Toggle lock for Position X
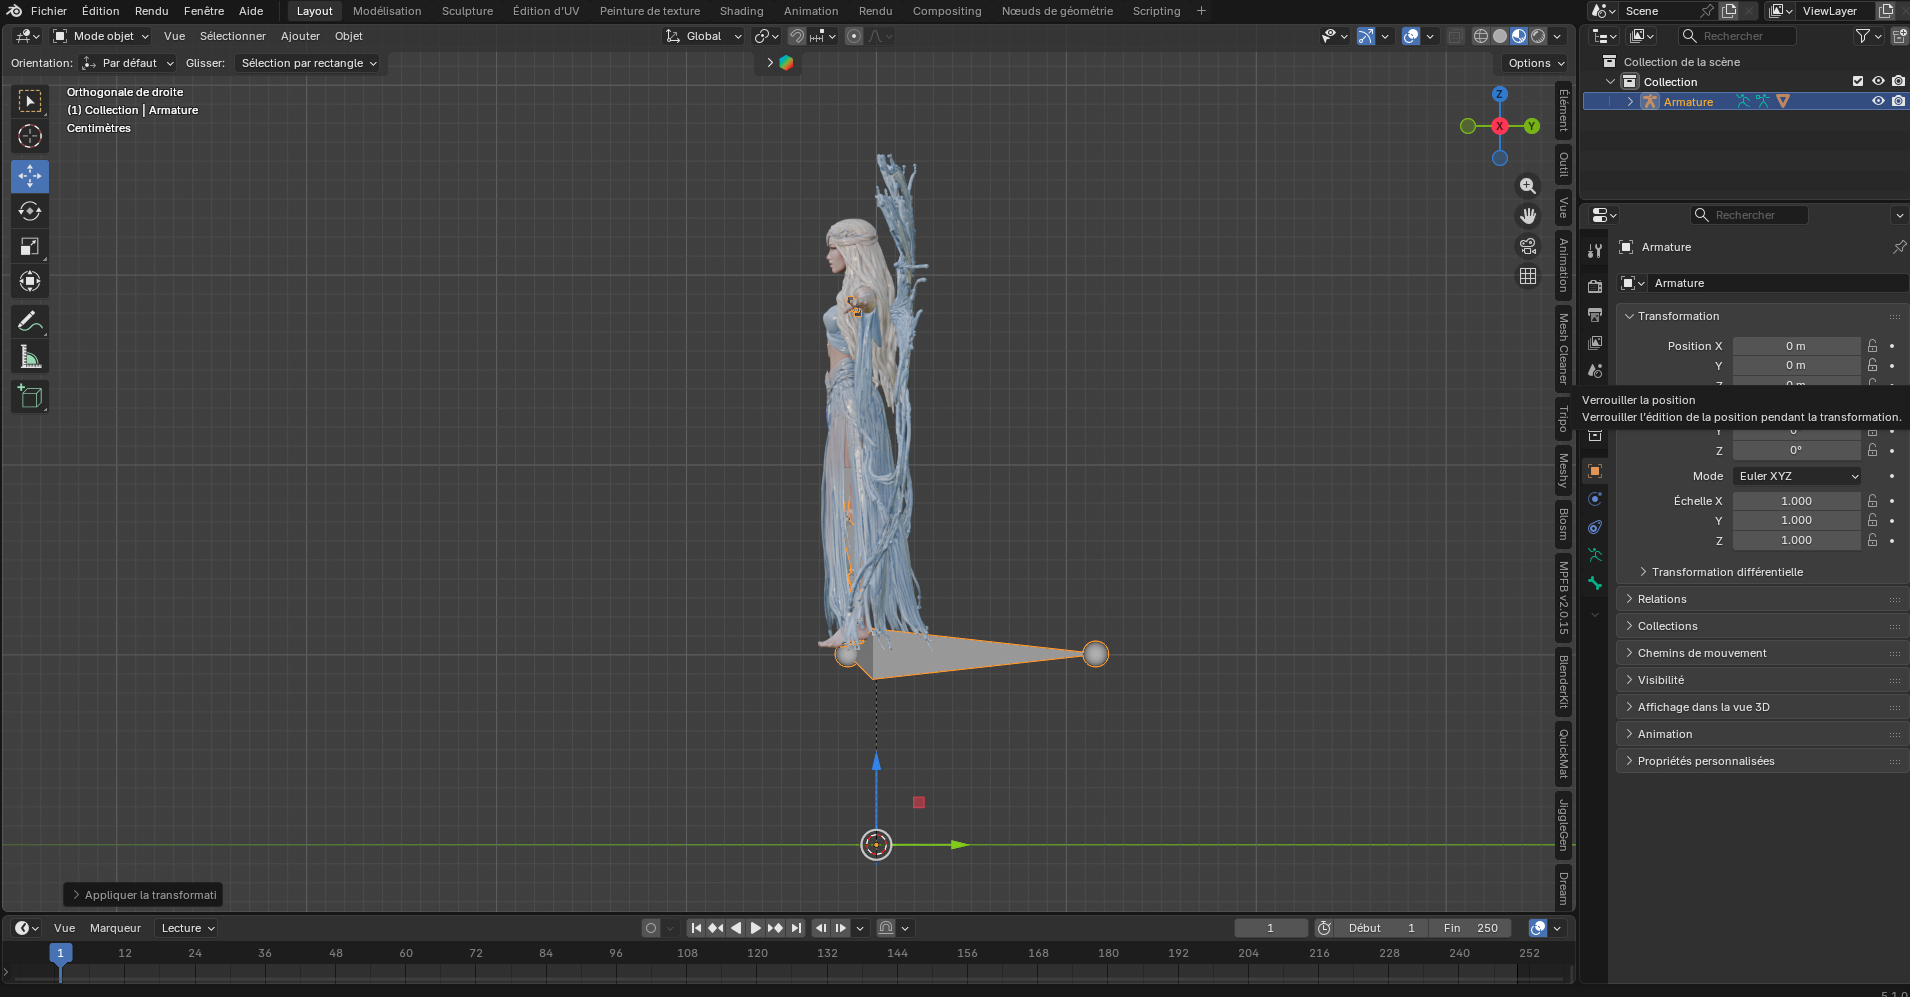This screenshot has height=997, width=1910. click(1873, 346)
